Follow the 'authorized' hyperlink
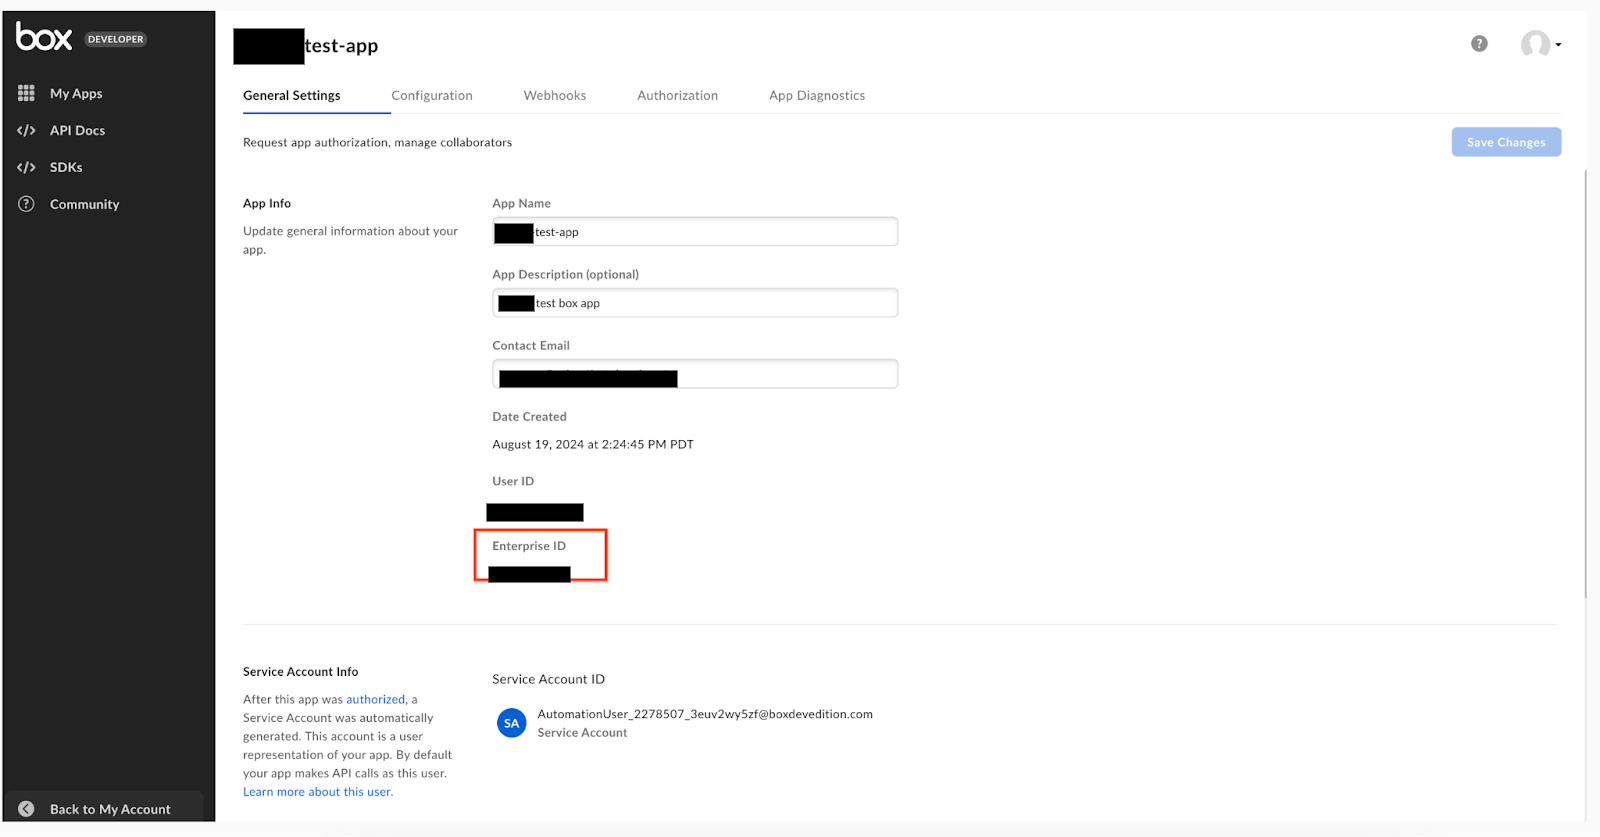The height and width of the screenshot is (837, 1600). tap(375, 700)
